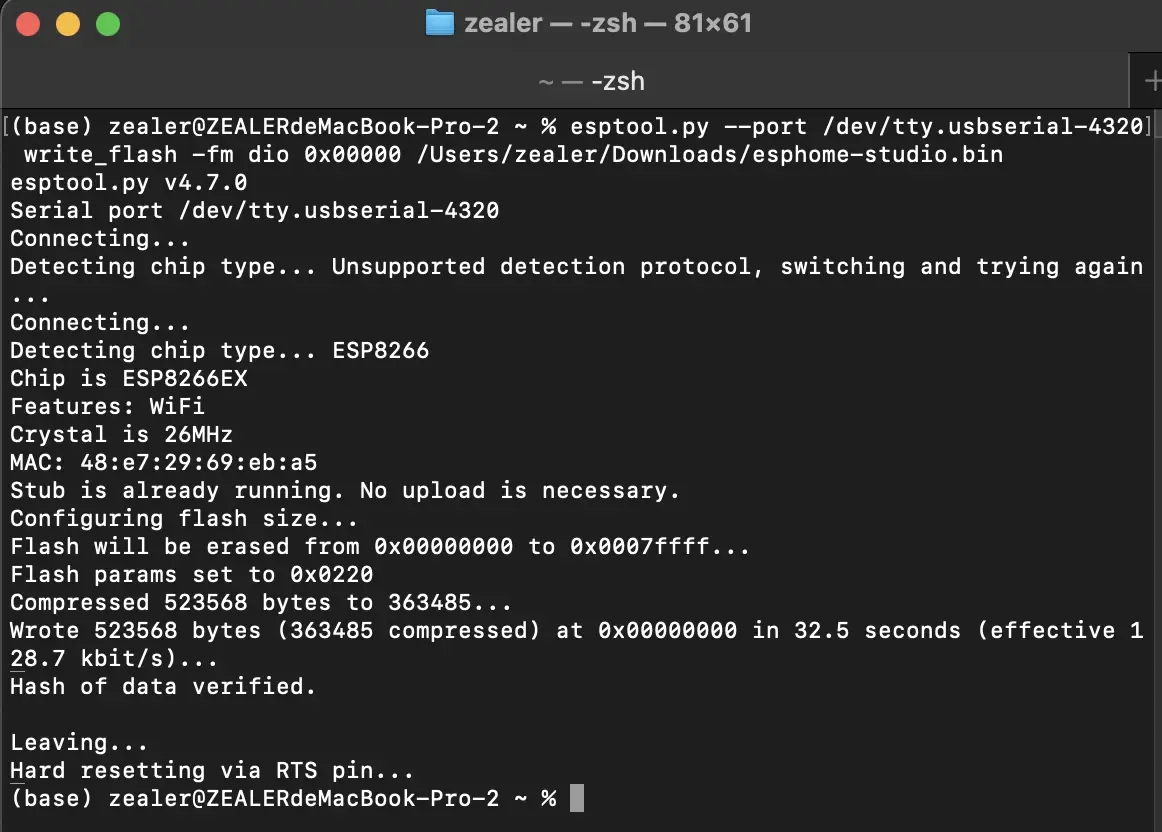Click the window title "zealer — -zsh — 81×61"
The width and height of the screenshot is (1162, 832).
pyautogui.click(x=608, y=23)
